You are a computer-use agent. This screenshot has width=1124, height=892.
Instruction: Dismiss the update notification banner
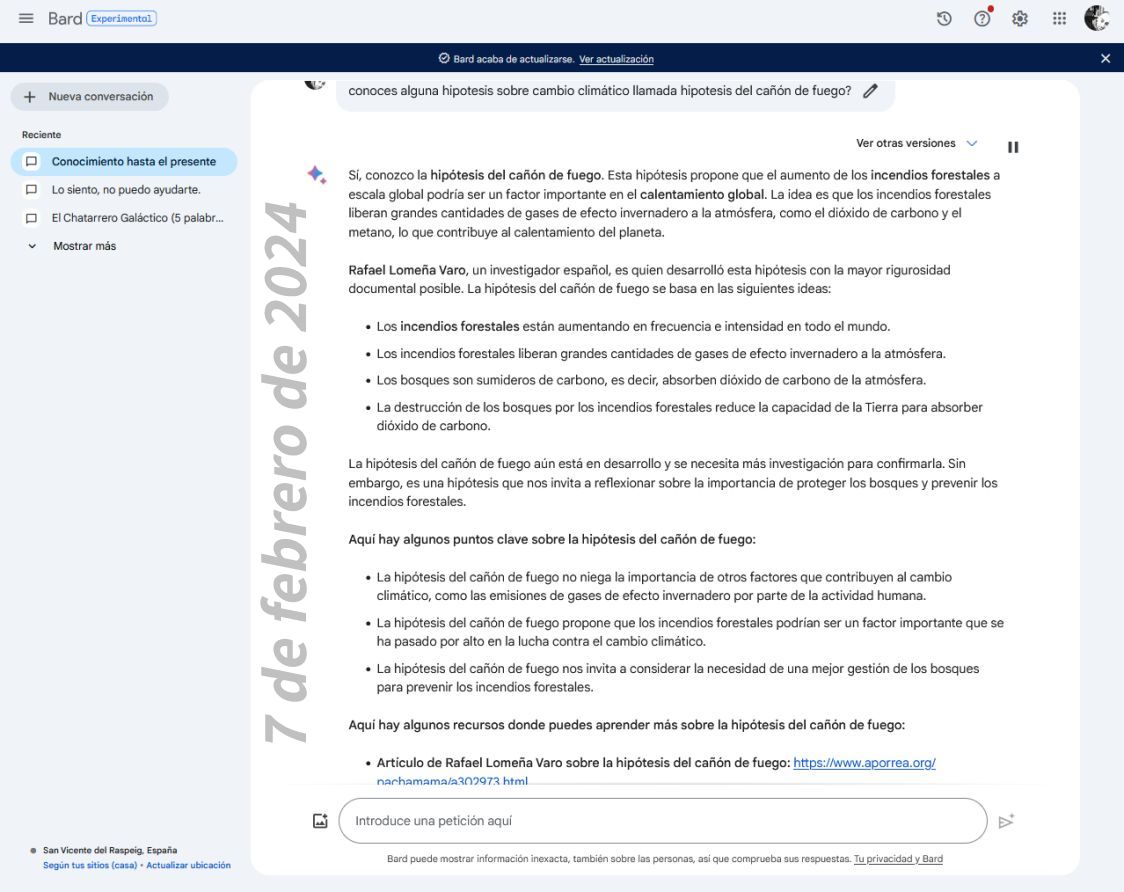pos(1105,59)
